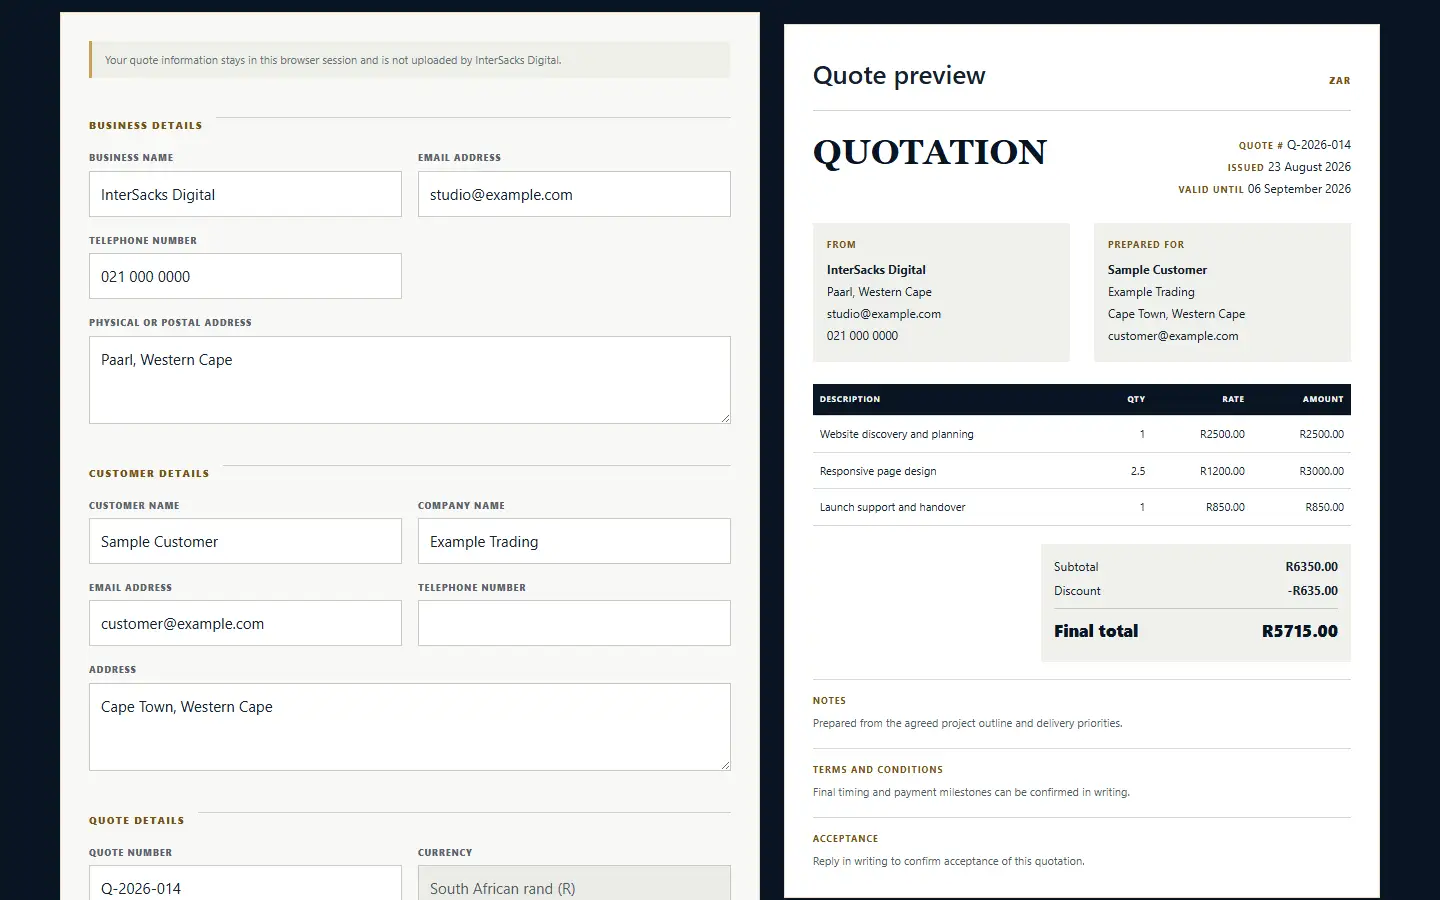Click the Final total label
The image size is (1440, 900).
(x=1096, y=631)
